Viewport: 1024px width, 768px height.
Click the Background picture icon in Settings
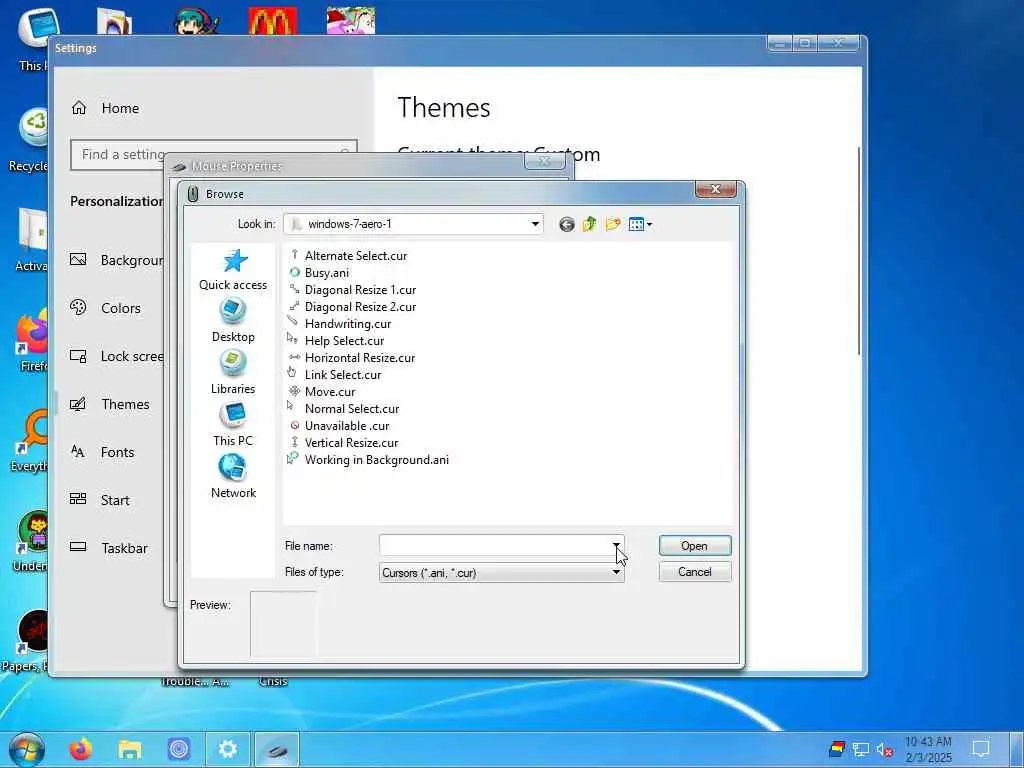coord(78,260)
